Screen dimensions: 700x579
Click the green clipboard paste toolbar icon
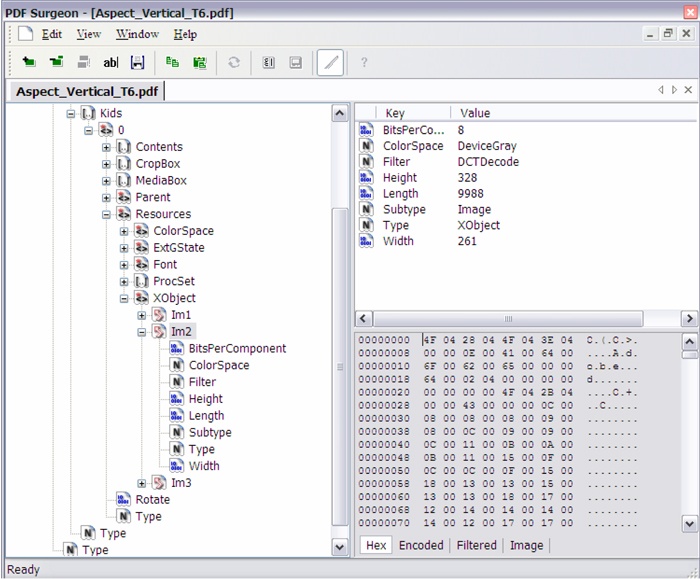click(200, 62)
